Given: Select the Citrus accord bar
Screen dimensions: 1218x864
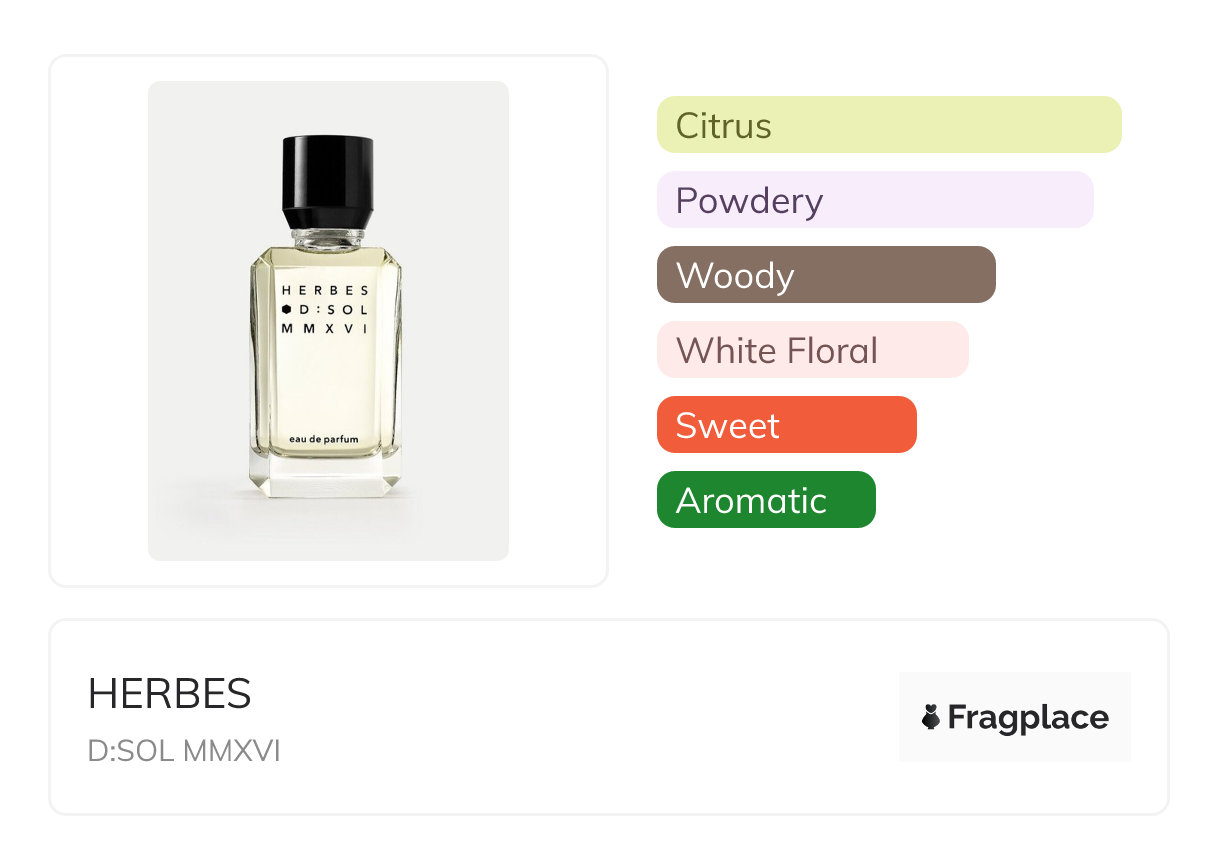Looking at the screenshot, I should pos(889,125).
